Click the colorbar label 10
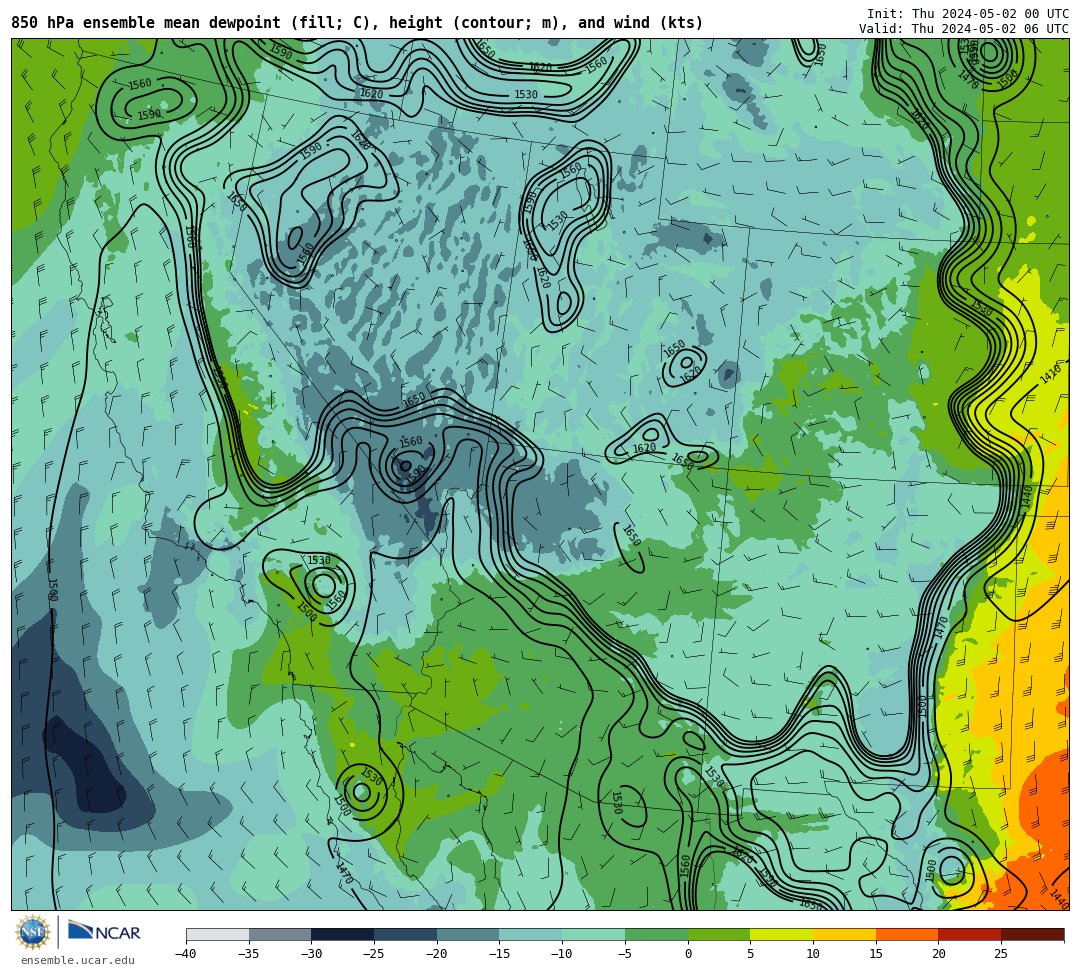The image size is (1080, 973). coord(813,954)
